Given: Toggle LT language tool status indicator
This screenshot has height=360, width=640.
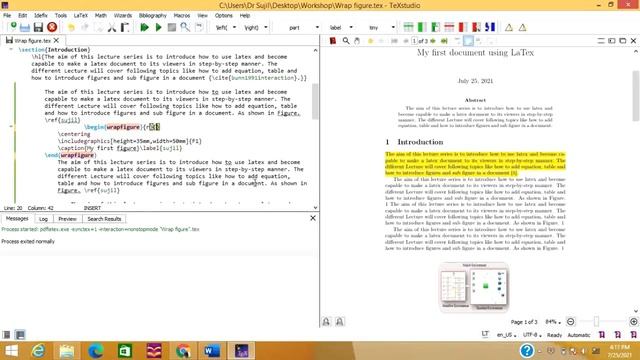Looking at the screenshot, I should [485, 334].
